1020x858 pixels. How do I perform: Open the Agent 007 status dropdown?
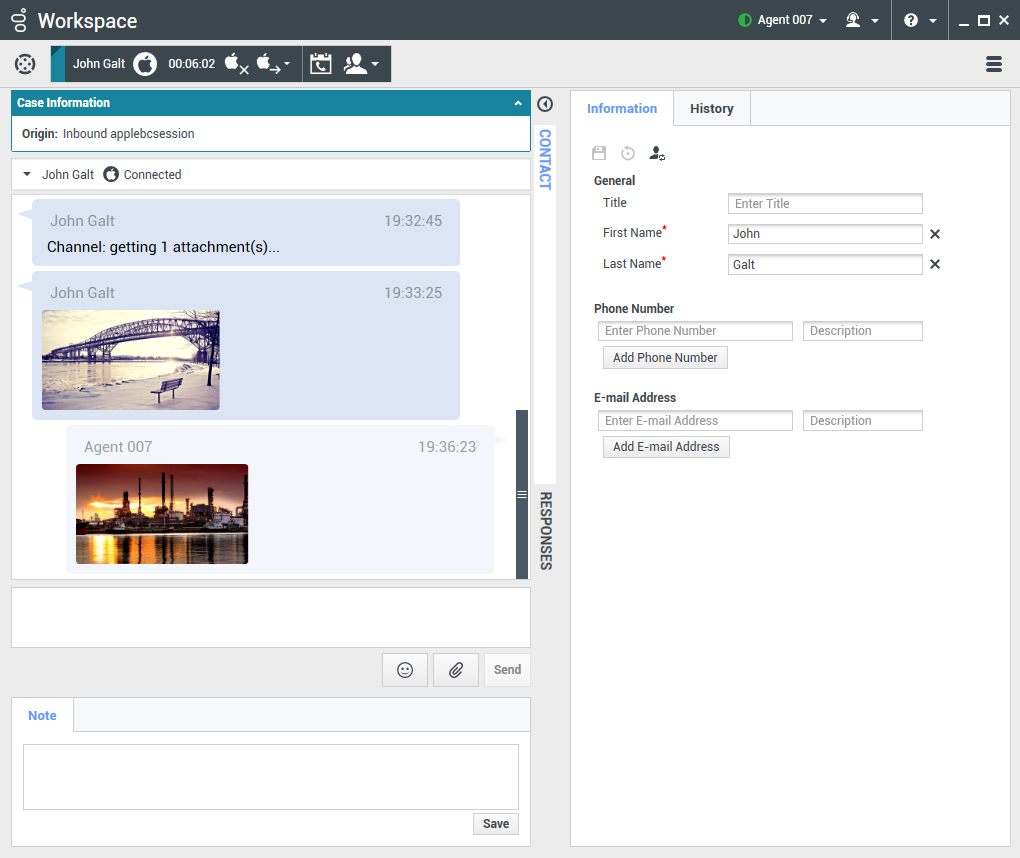click(x=783, y=20)
